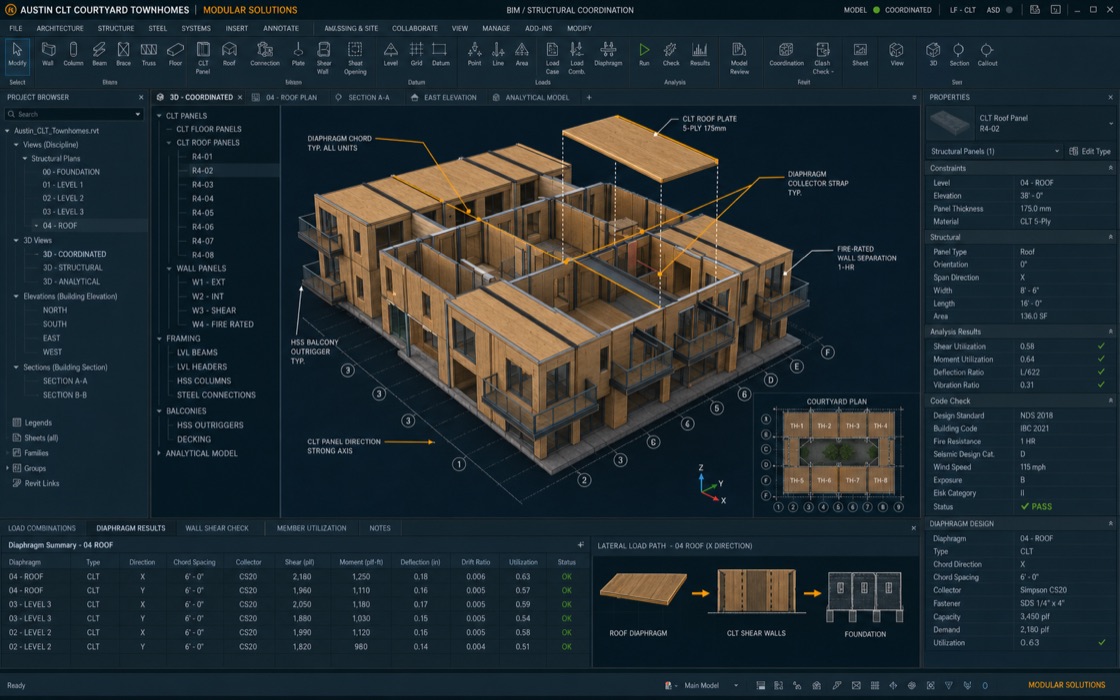This screenshot has width=1120, height=700.
Task: Open analysis Results
Action: tap(700, 55)
